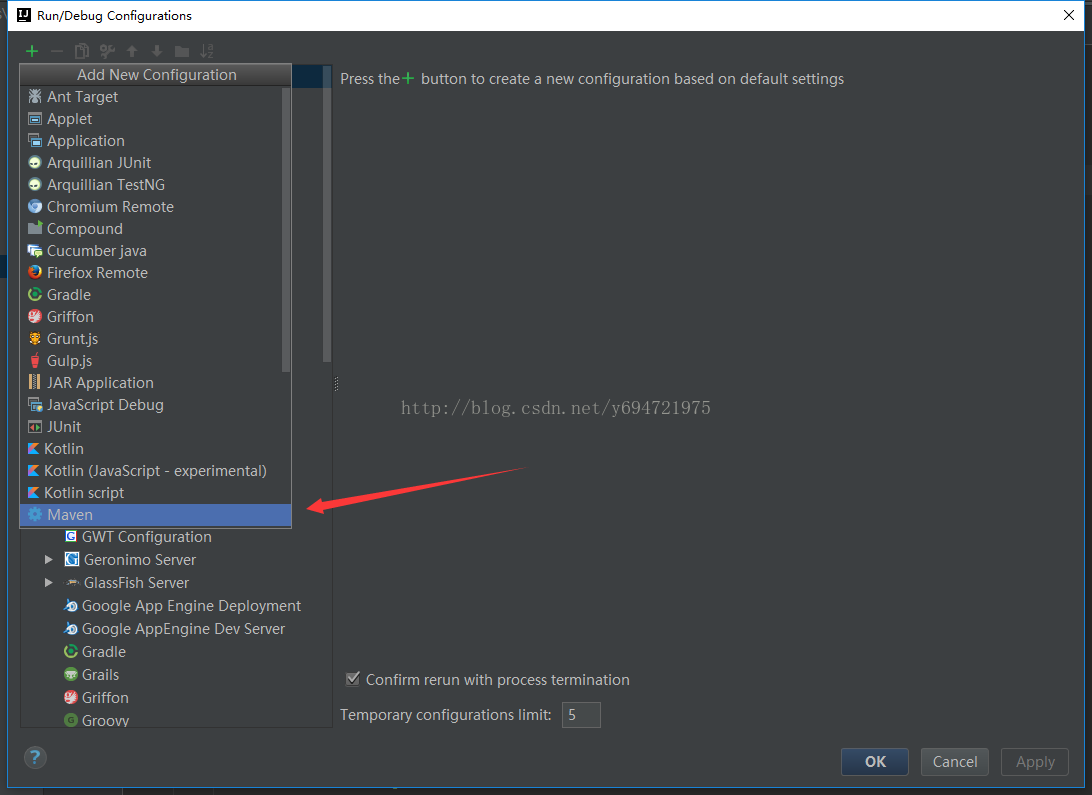The width and height of the screenshot is (1092, 795).
Task: Click the Remove Configuration minus icon
Action: (57, 51)
